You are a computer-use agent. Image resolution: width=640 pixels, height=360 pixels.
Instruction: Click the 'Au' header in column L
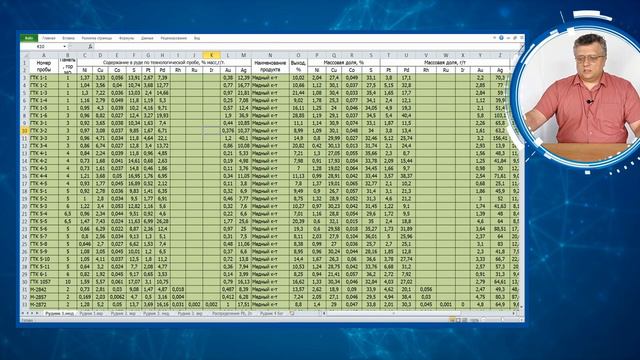point(228,70)
